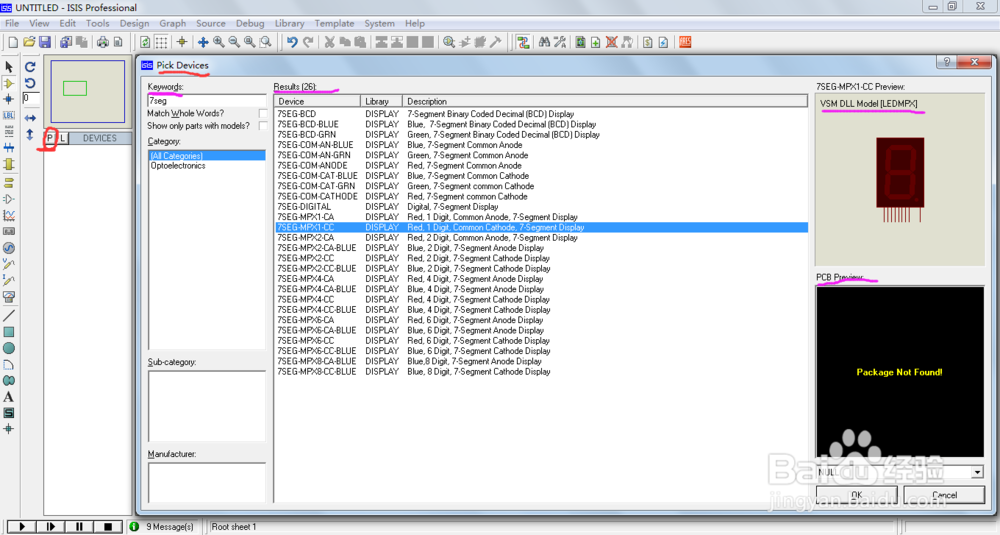Click the New Design file icon
Image resolution: width=1000 pixels, height=535 pixels.
[13, 43]
